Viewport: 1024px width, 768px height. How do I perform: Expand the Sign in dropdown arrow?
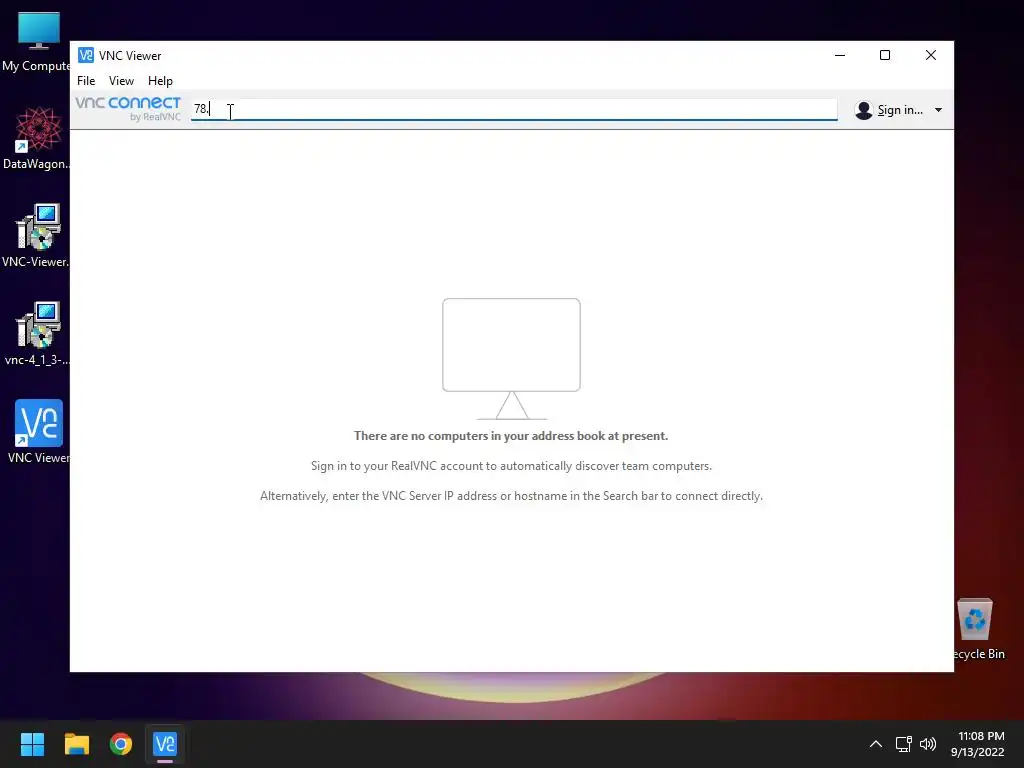click(938, 110)
